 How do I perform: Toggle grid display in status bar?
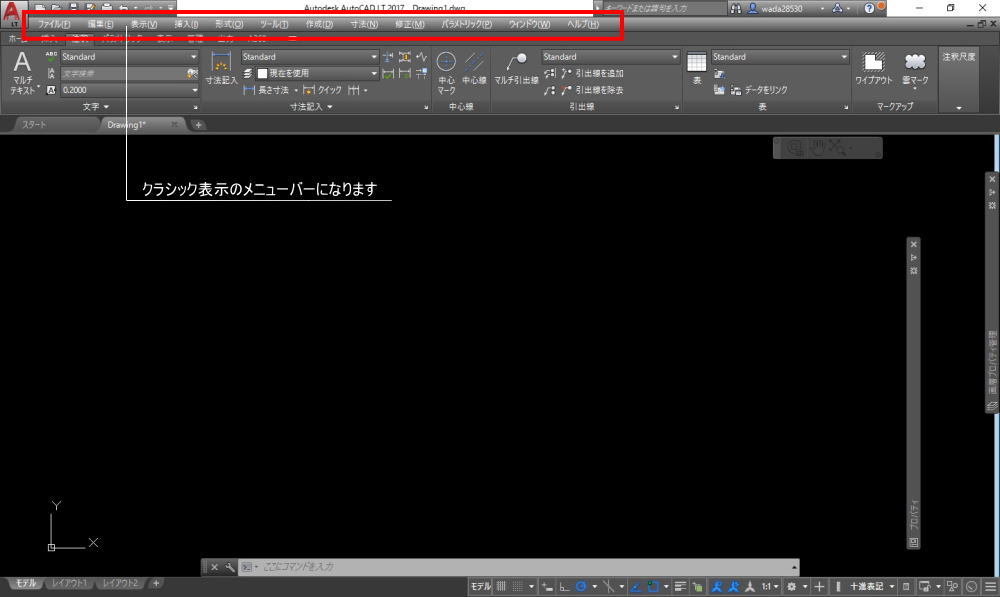tap(501, 587)
